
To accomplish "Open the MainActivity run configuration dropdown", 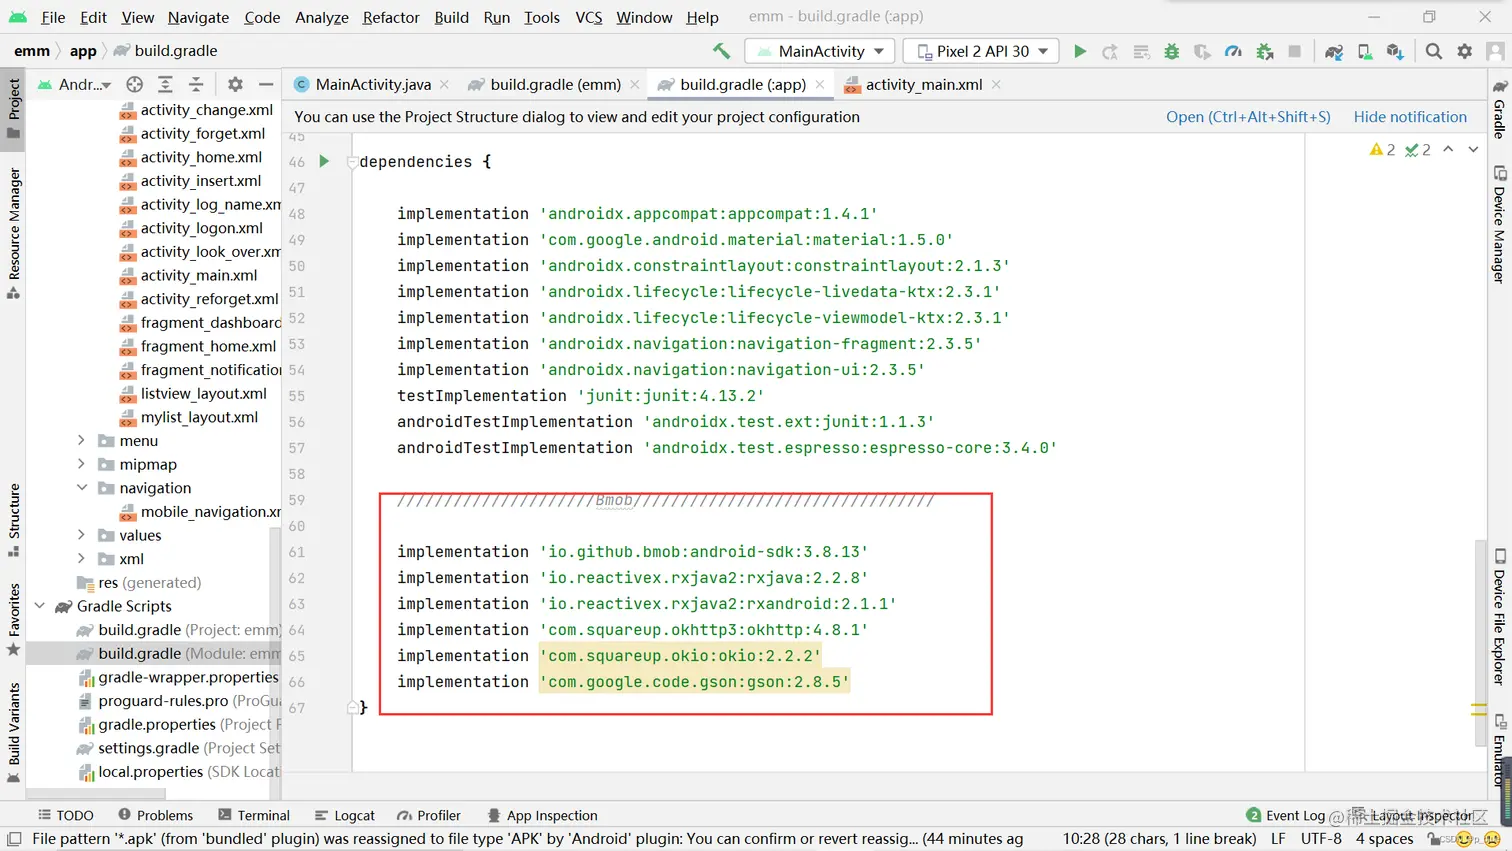I will coord(820,51).
